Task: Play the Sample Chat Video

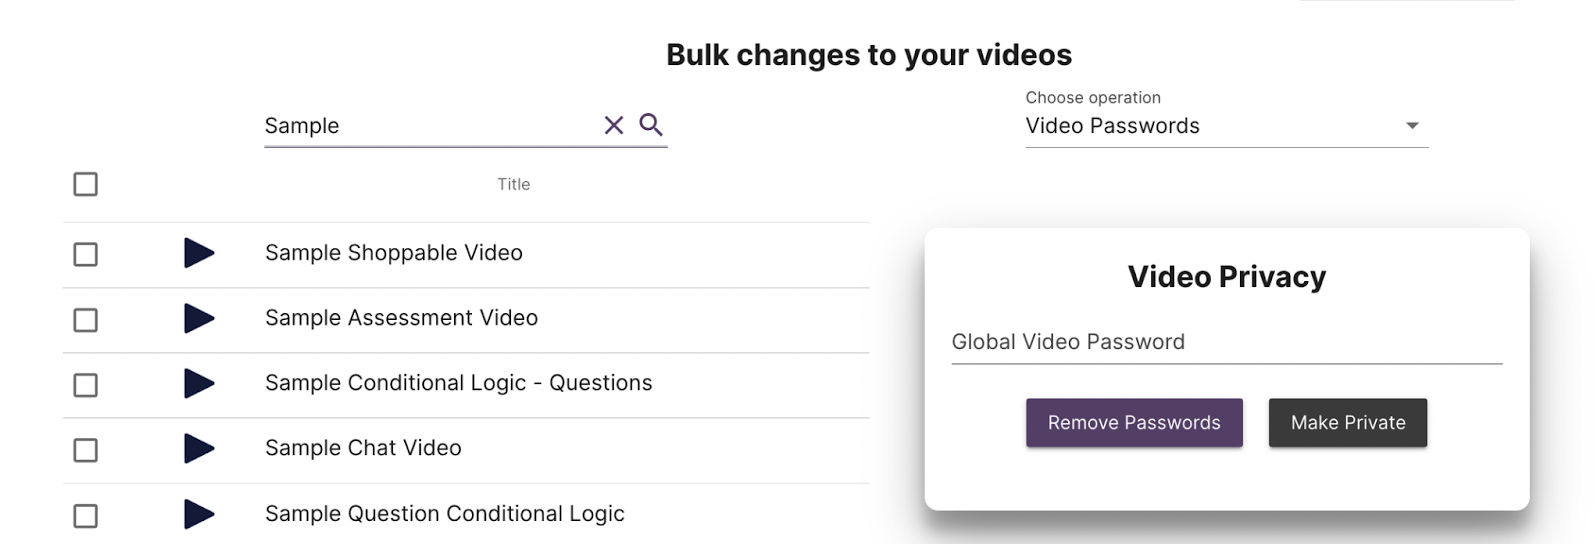Action: tap(199, 449)
